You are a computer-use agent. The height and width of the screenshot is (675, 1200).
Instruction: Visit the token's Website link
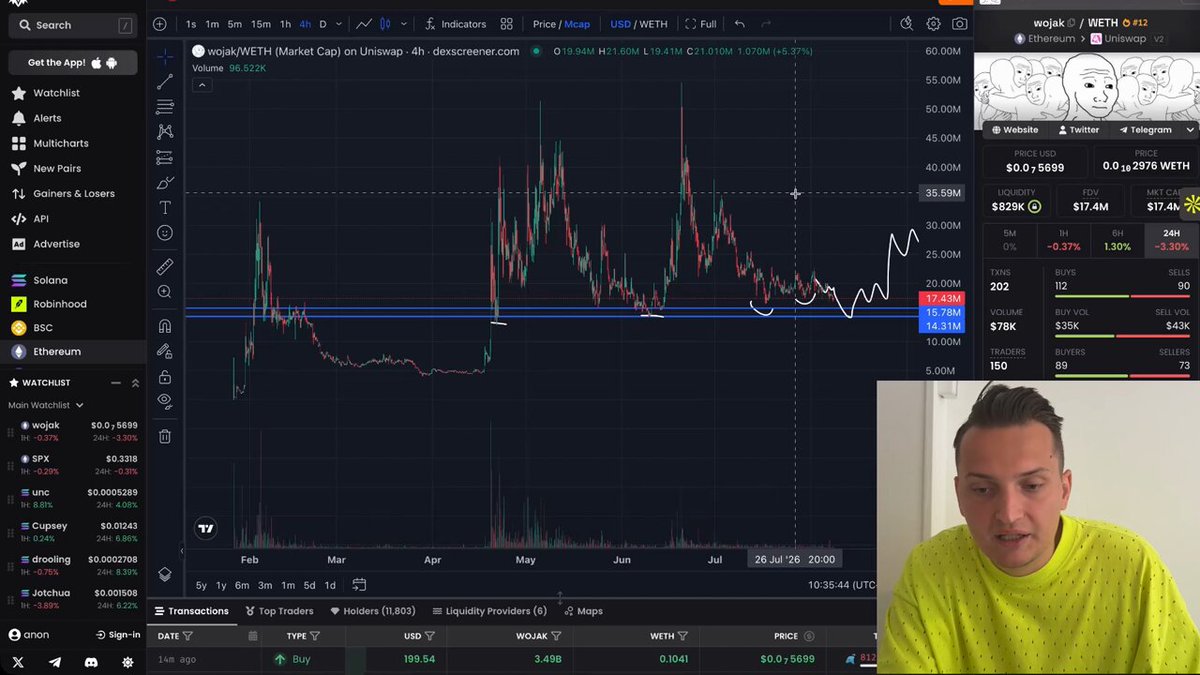coord(1014,130)
